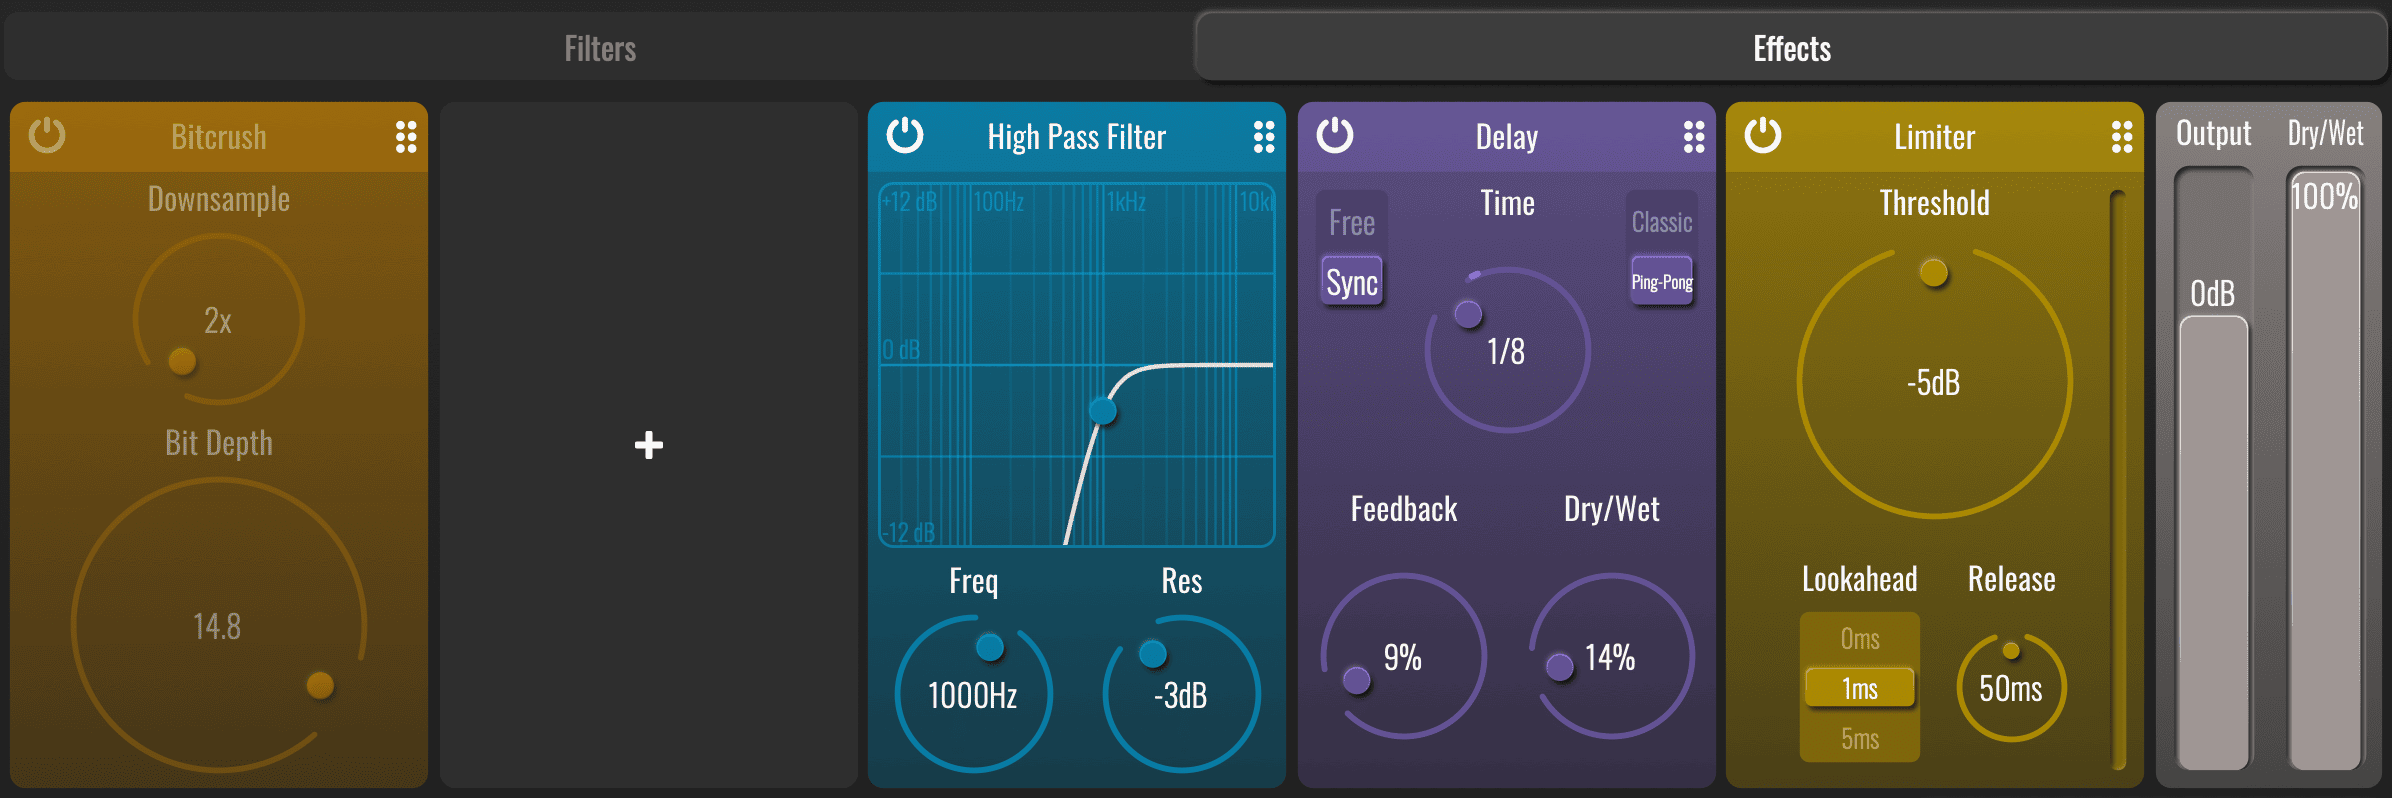Select Sync delay time mode
Viewport: 2392px width, 798px height.
pyautogui.click(x=1352, y=283)
